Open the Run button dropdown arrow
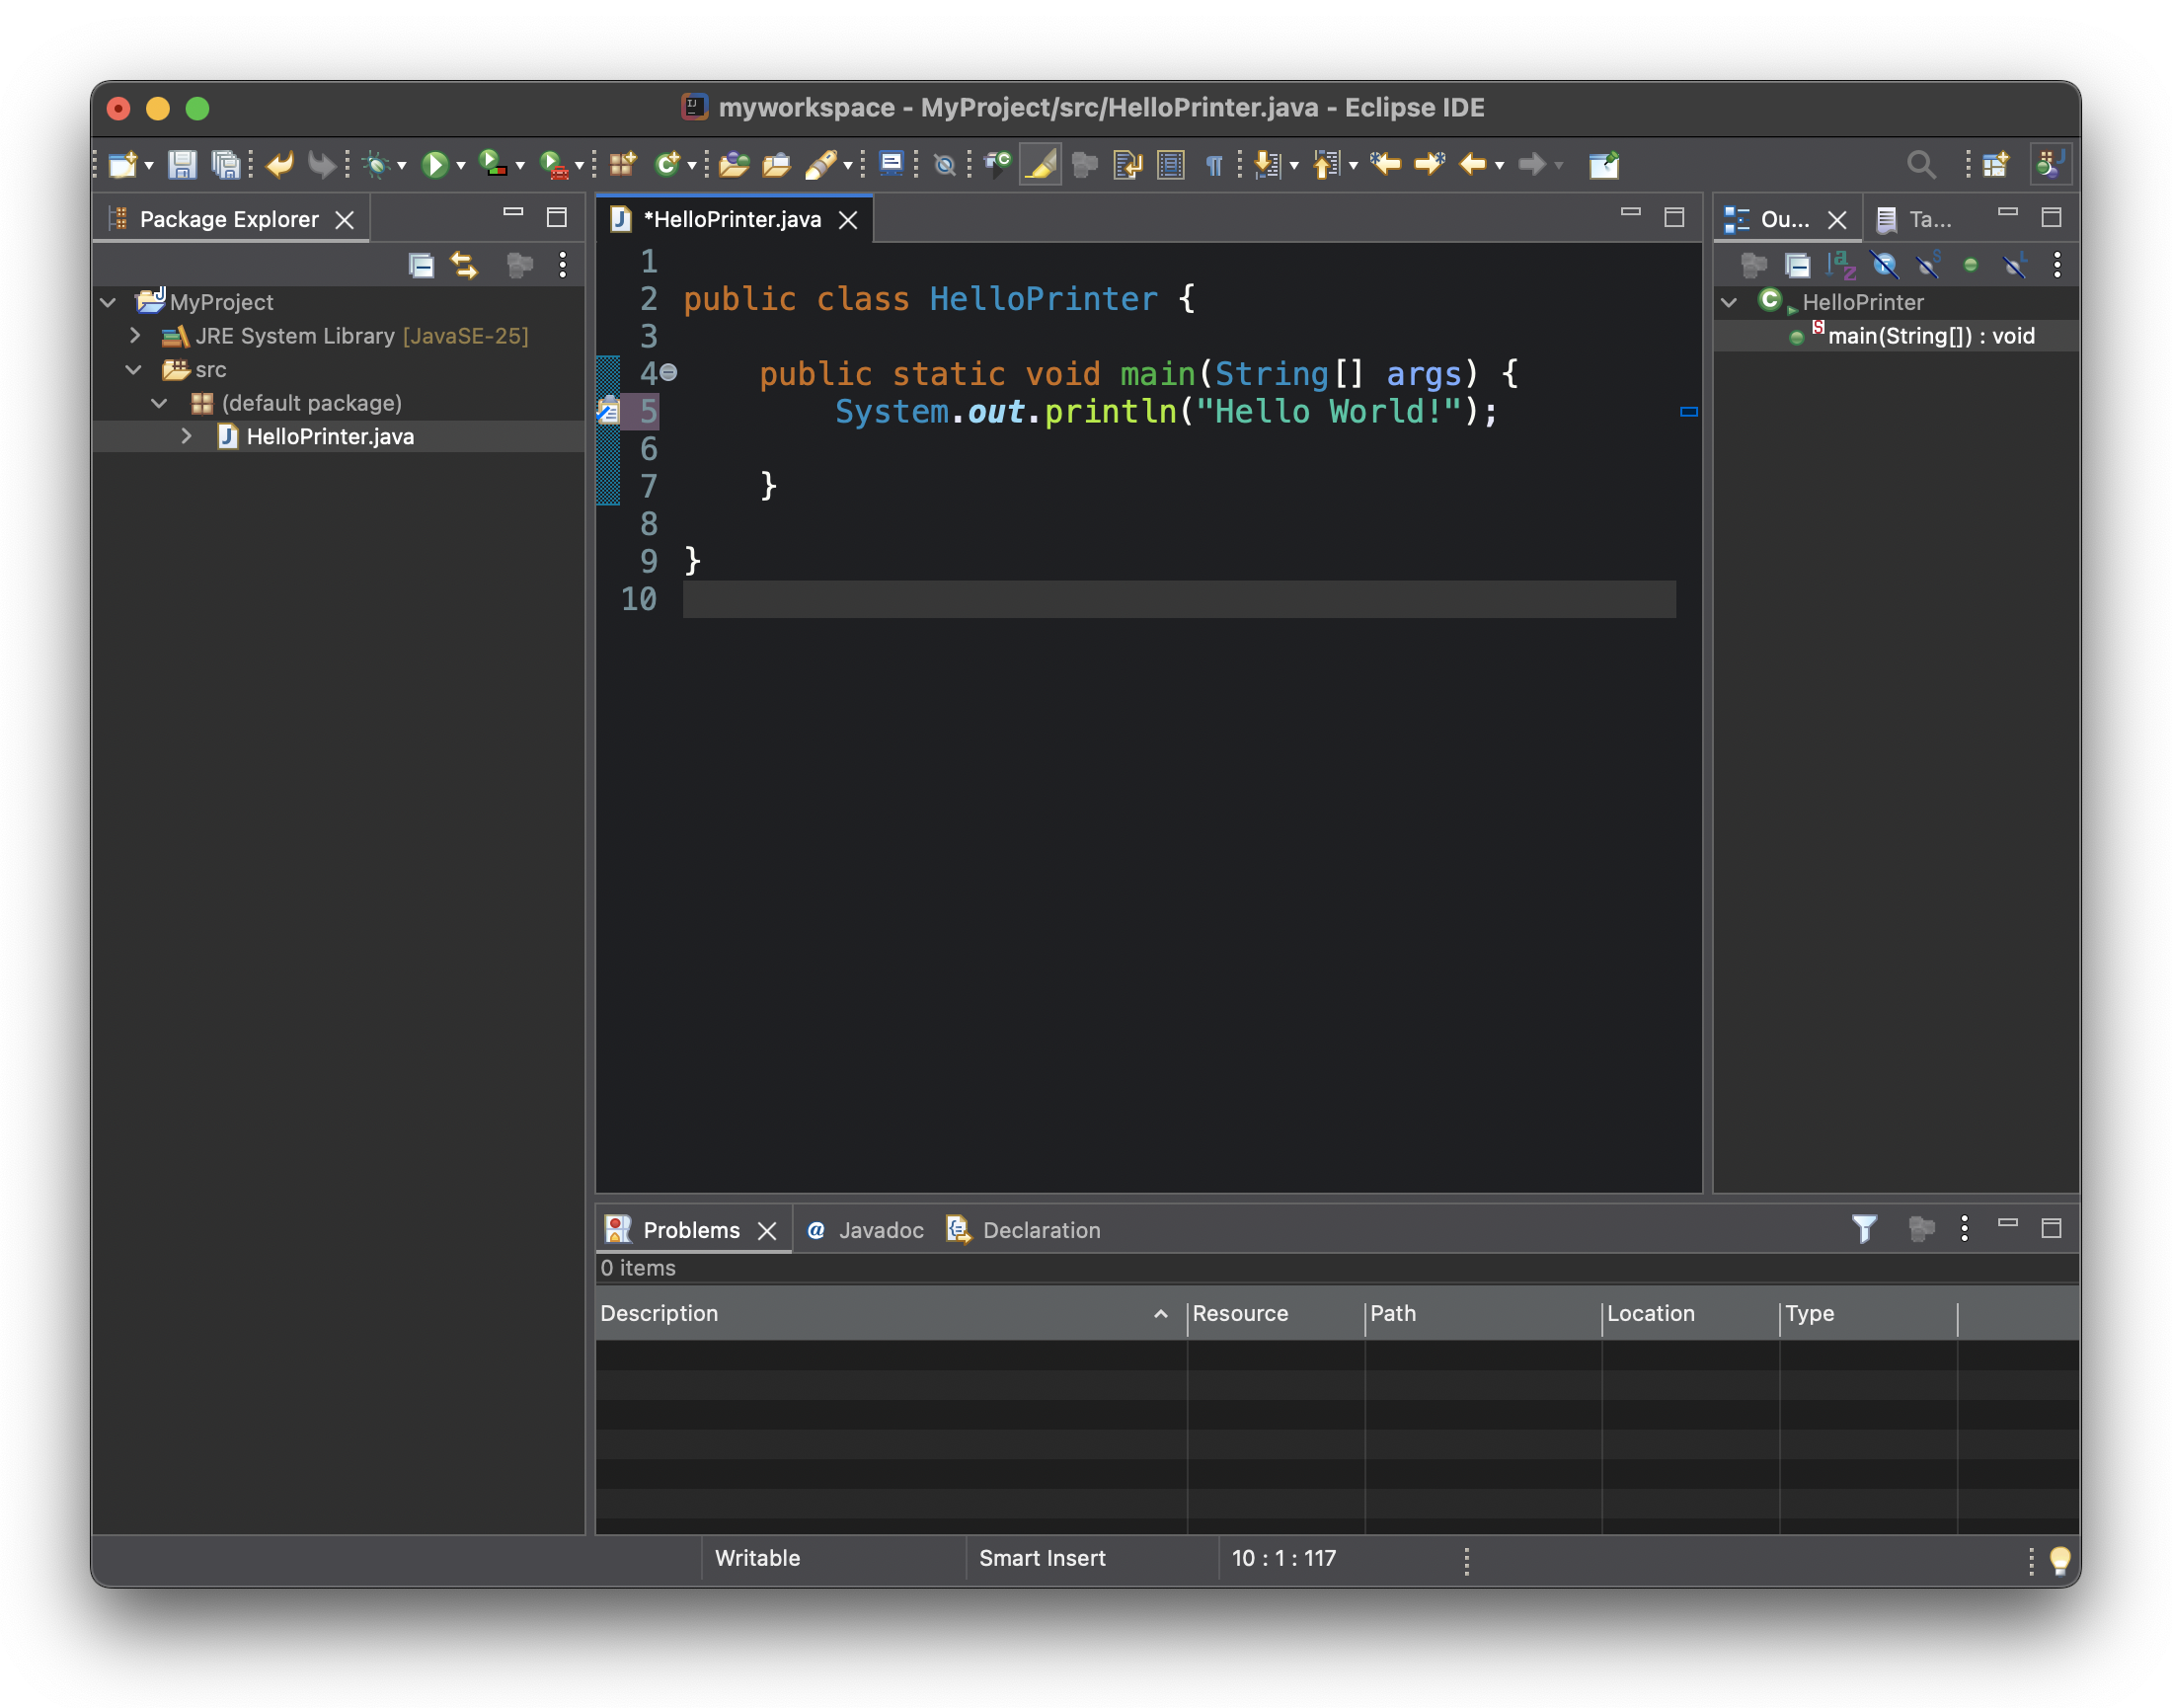The height and width of the screenshot is (1708, 2172). click(461, 166)
